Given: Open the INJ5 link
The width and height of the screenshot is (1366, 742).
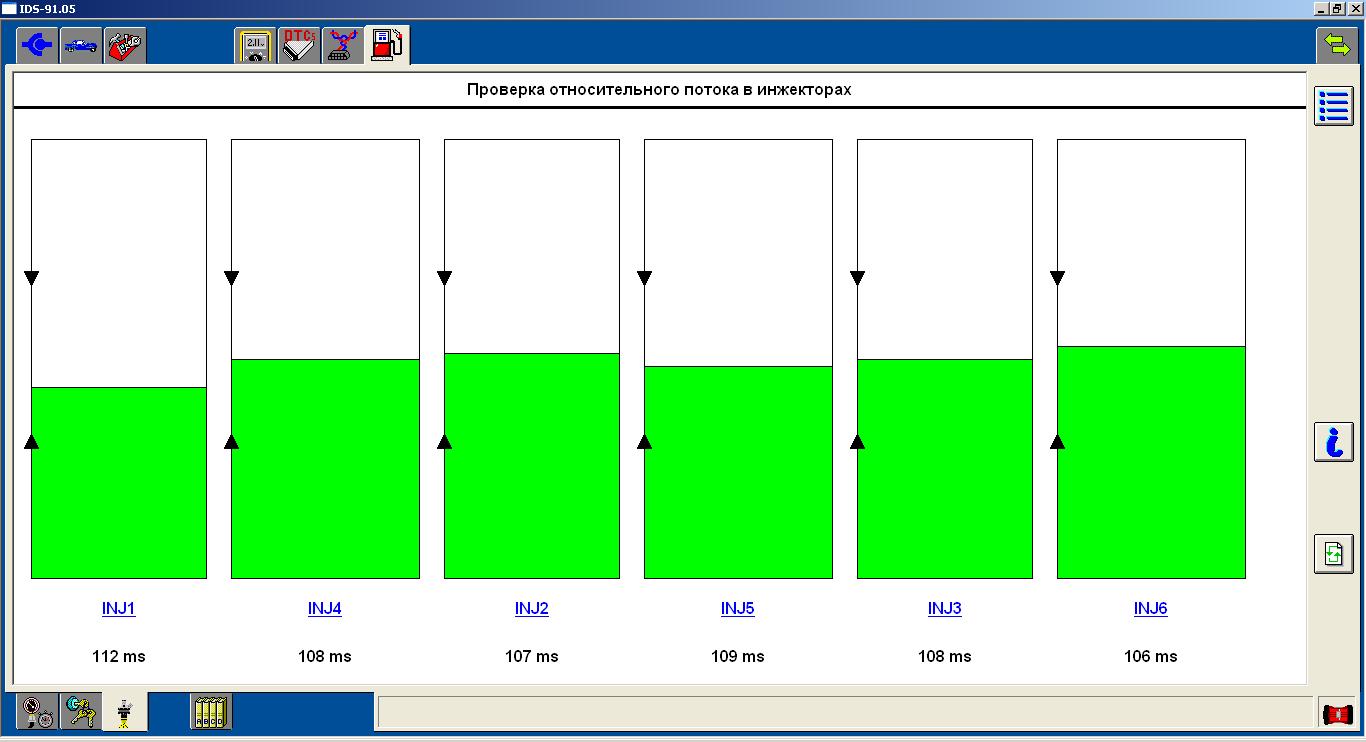Looking at the screenshot, I should (738, 608).
